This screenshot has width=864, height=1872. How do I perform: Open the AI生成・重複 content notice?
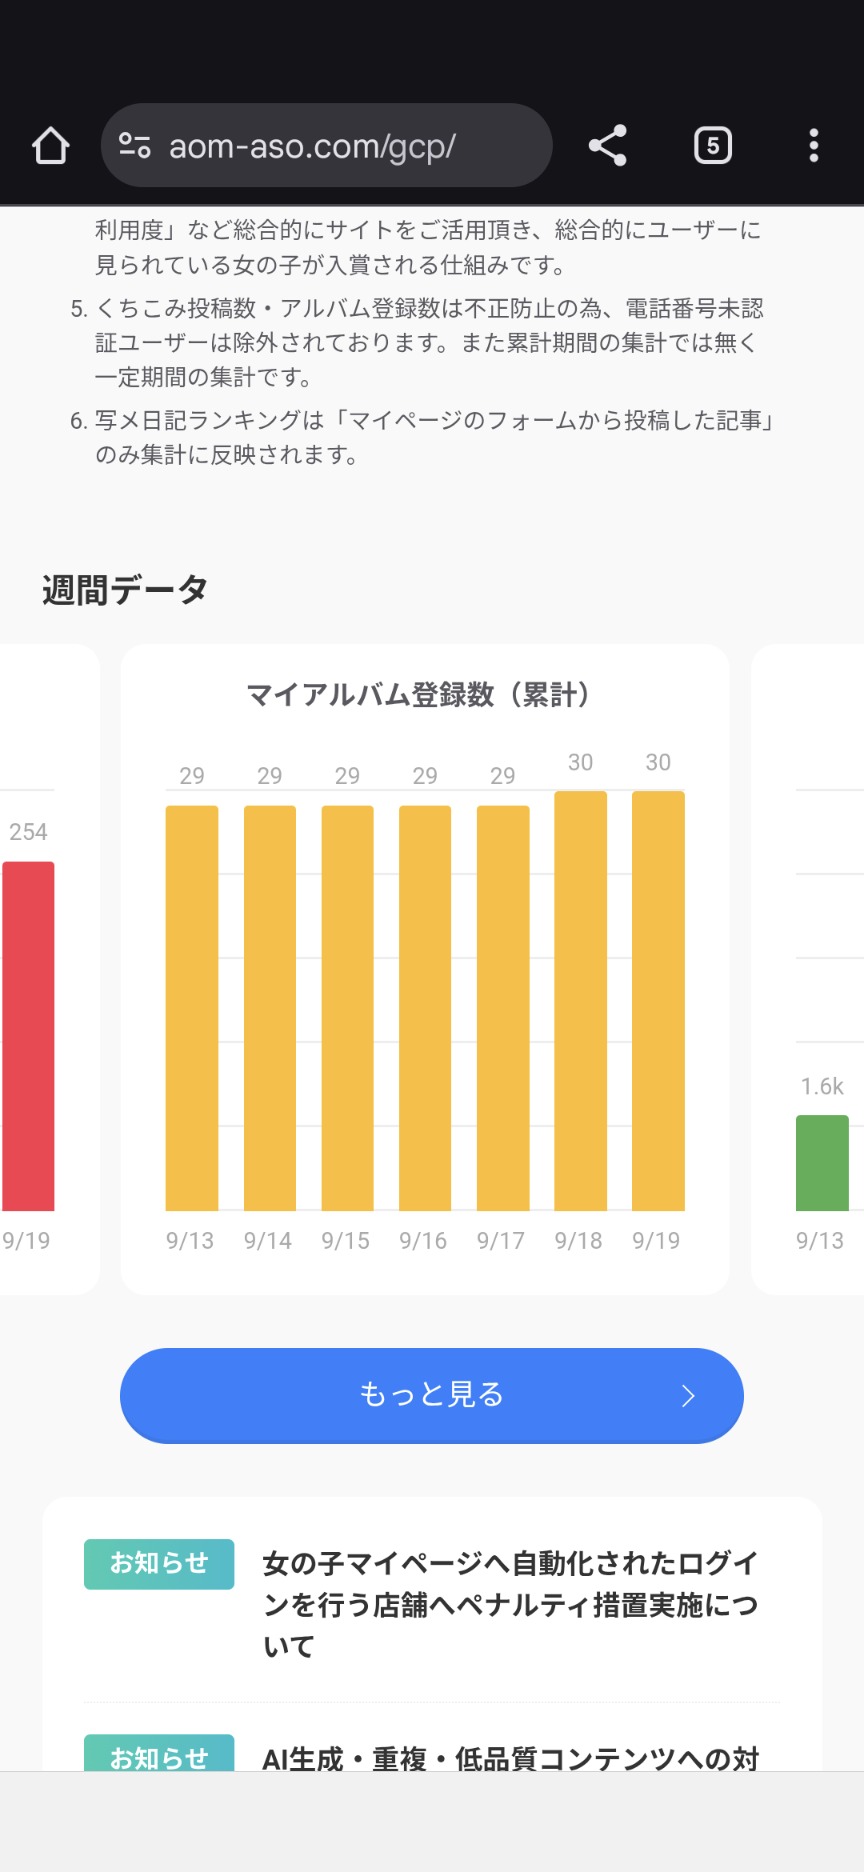(510, 1757)
